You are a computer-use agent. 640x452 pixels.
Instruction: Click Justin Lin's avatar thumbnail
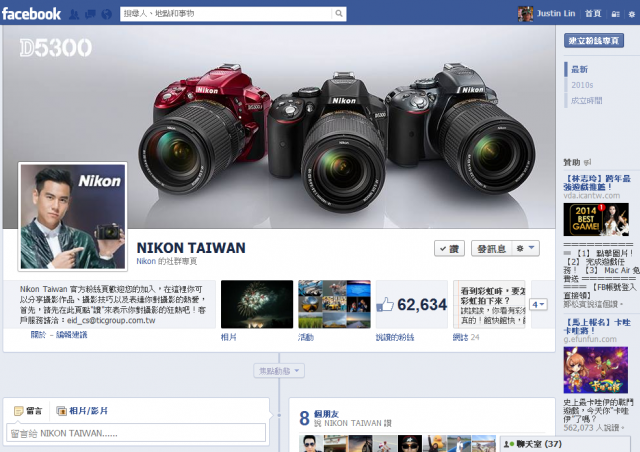525,14
